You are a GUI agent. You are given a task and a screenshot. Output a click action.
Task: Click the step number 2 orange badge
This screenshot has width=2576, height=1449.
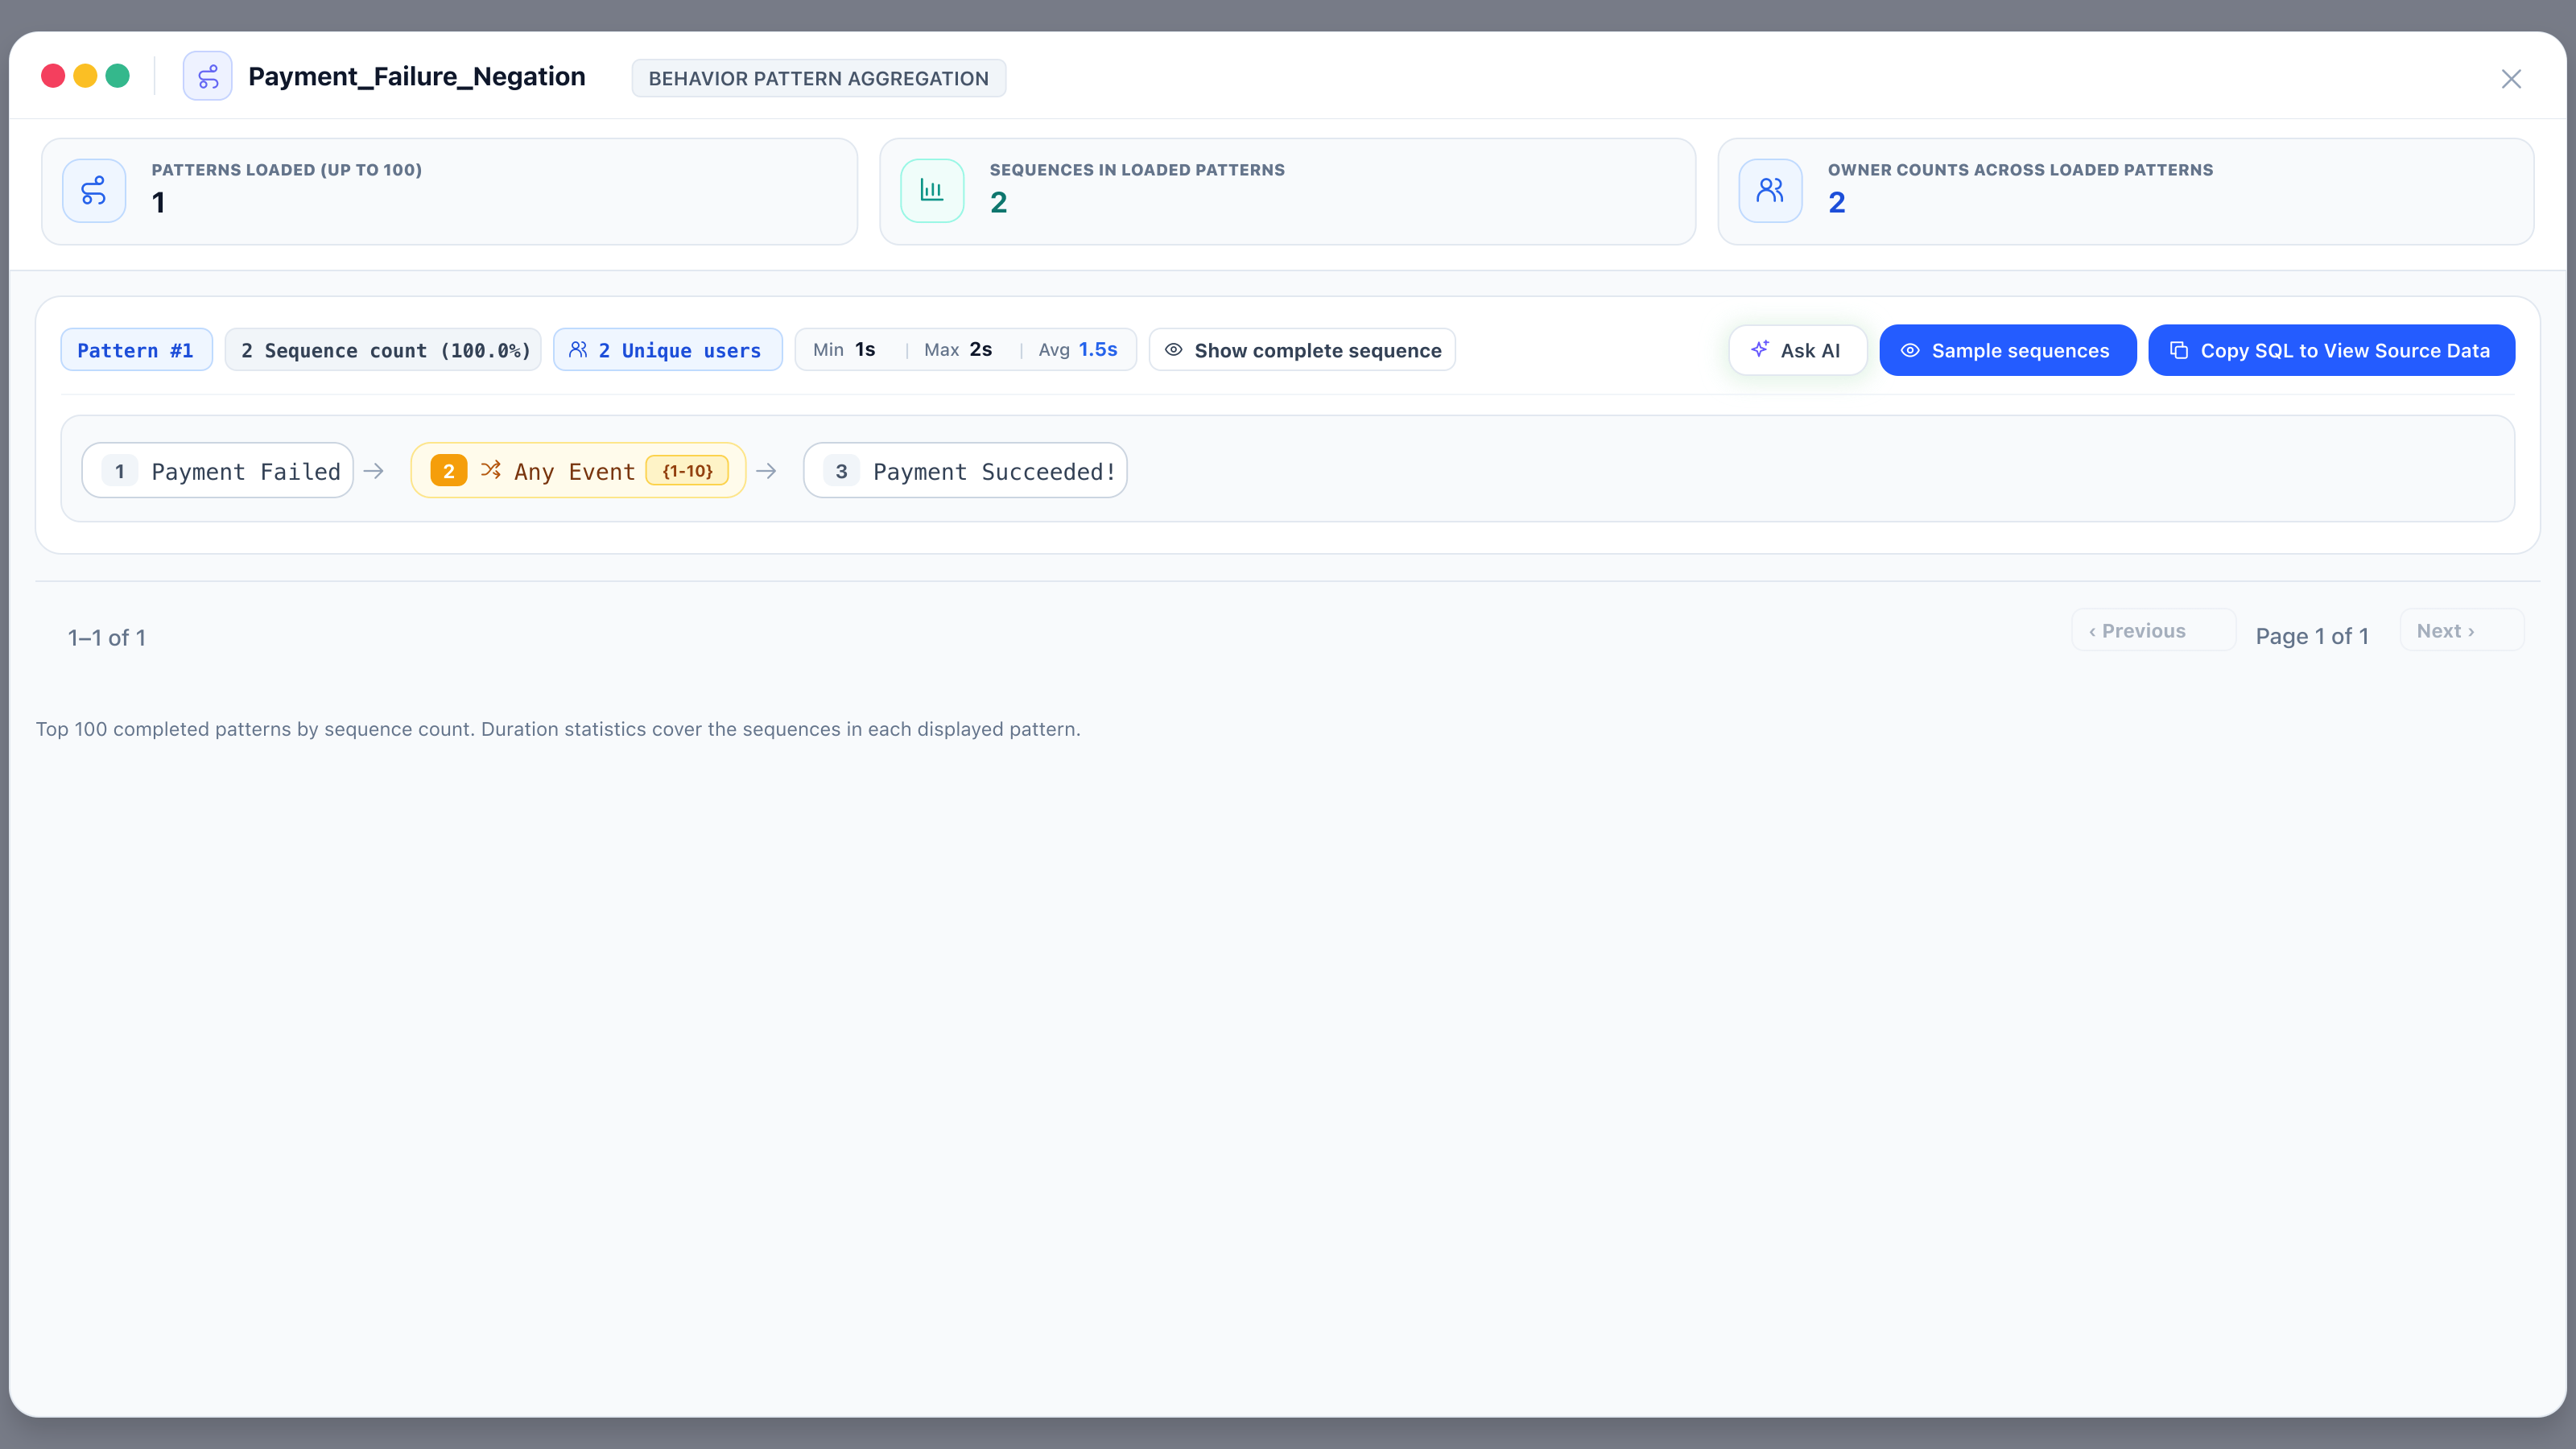tap(449, 470)
